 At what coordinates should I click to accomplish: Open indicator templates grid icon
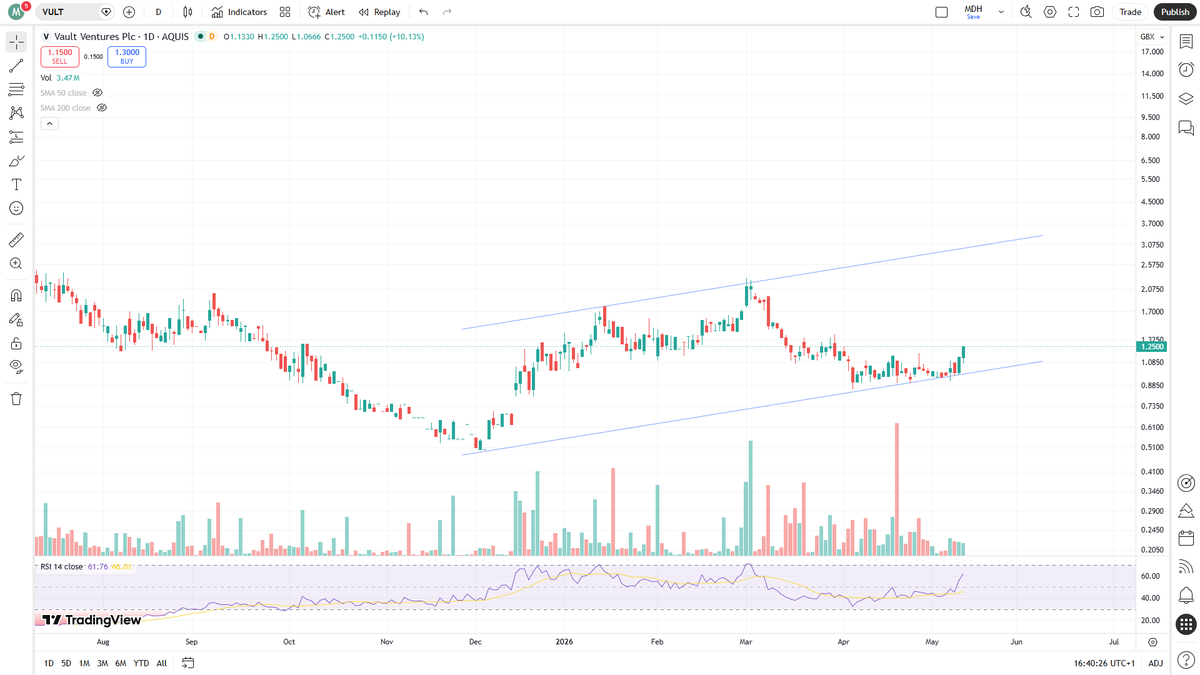pos(285,12)
